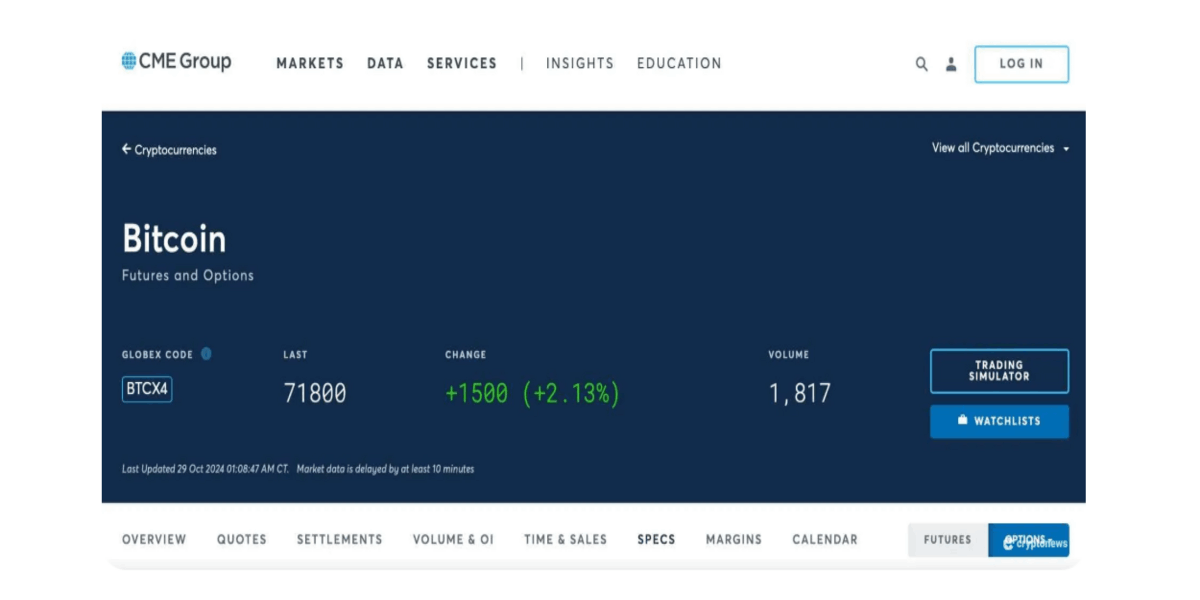1200x600 pixels.
Task: Switch to the Futures toggle
Action: [x=947, y=540]
